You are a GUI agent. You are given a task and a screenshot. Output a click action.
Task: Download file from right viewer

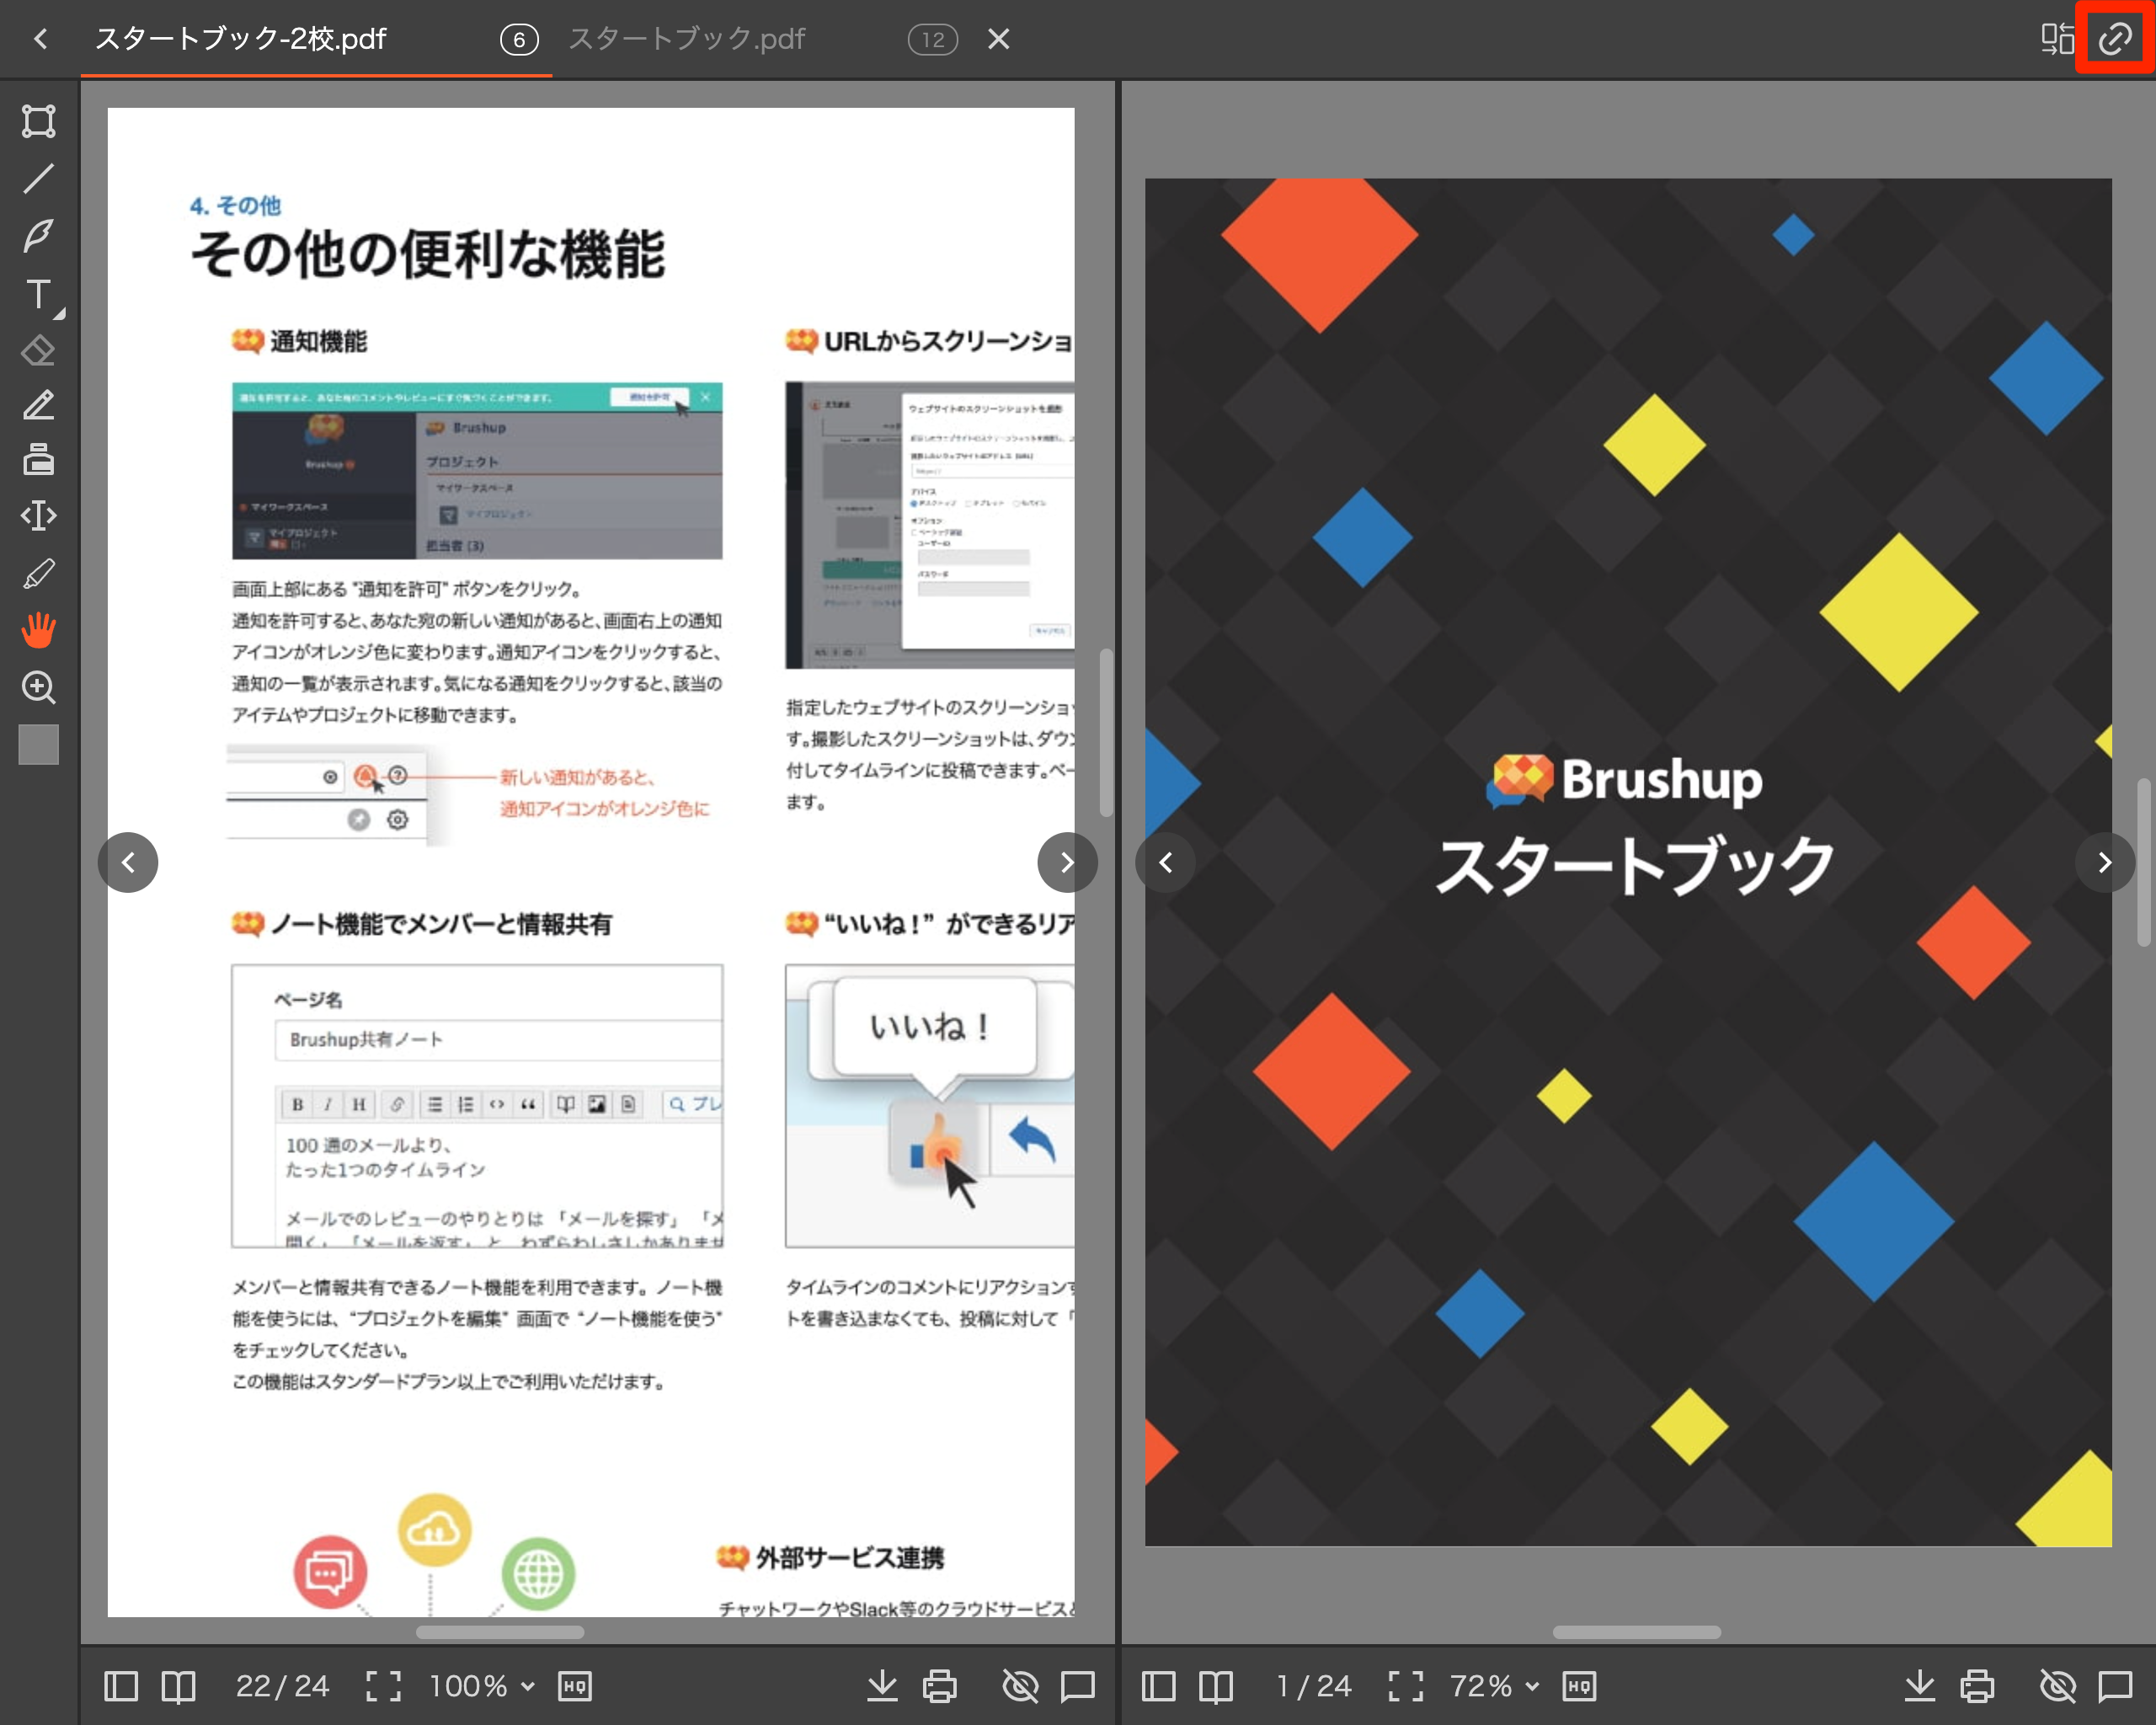(1919, 1686)
